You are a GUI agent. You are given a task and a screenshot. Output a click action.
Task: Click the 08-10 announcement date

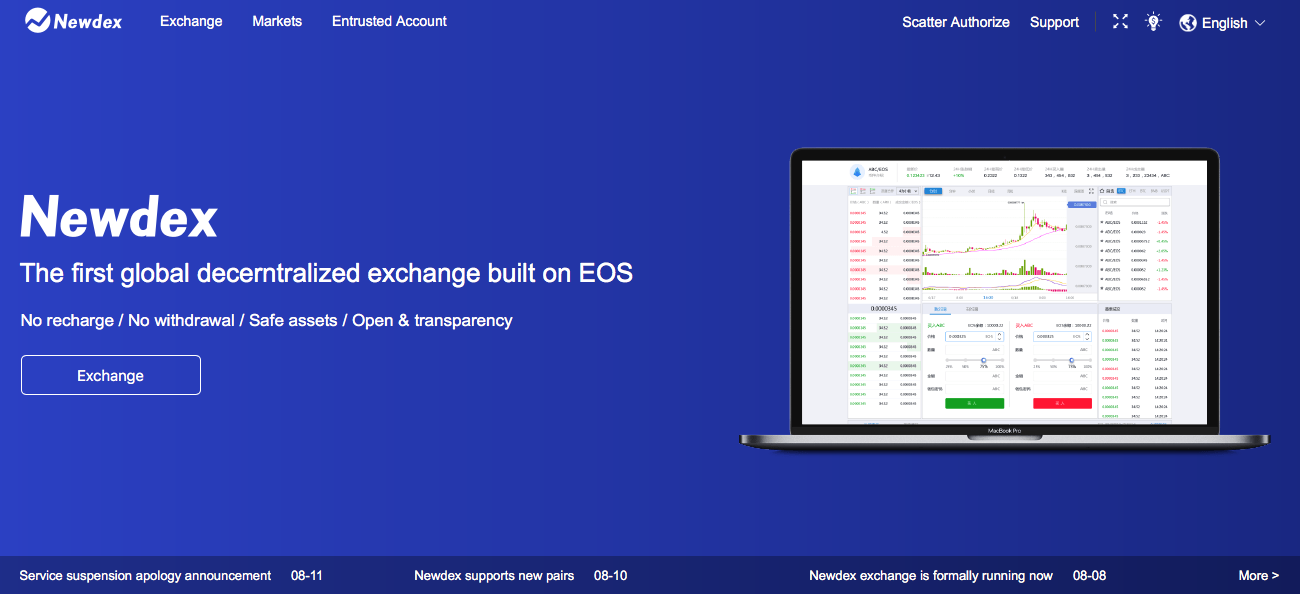pos(610,575)
